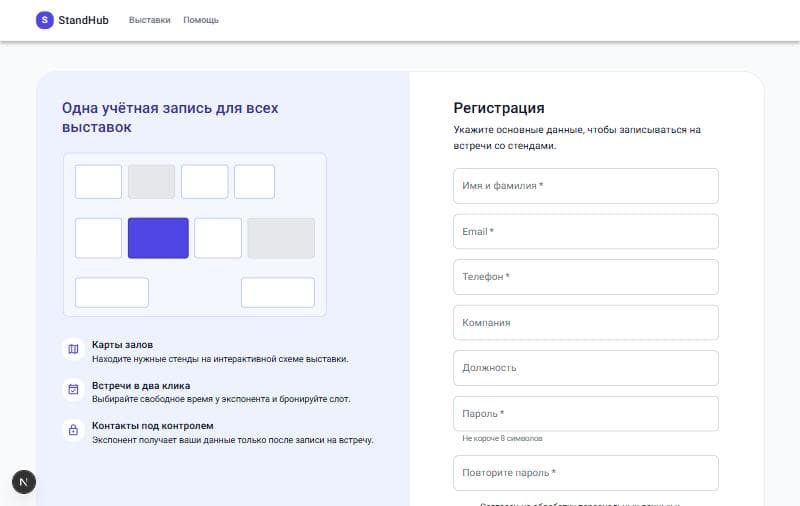The width and height of the screenshot is (800, 506).
Task: Focus the Должность input field
Action: pos(586,368)
